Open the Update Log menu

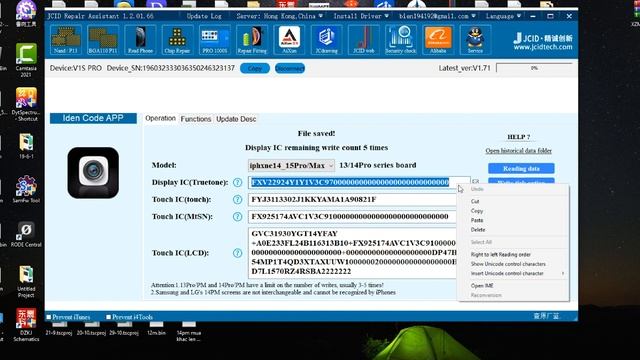204,16
